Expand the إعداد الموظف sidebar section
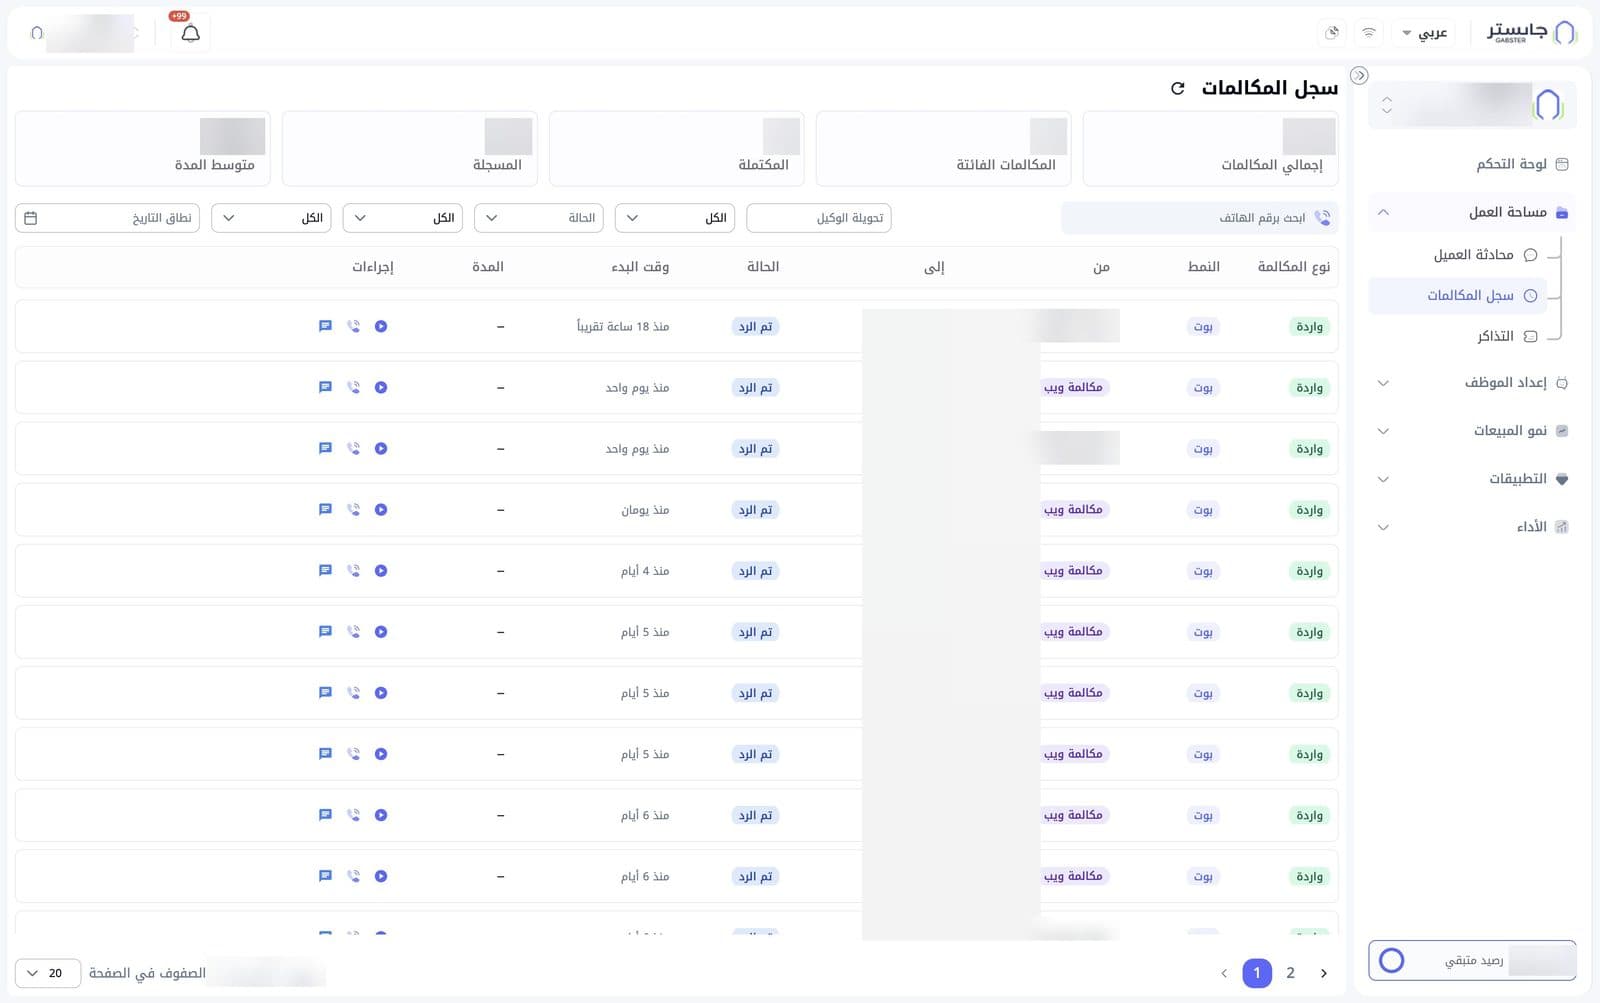1600x1003 pixels. pyautogui.click(x=1472, y=383)
